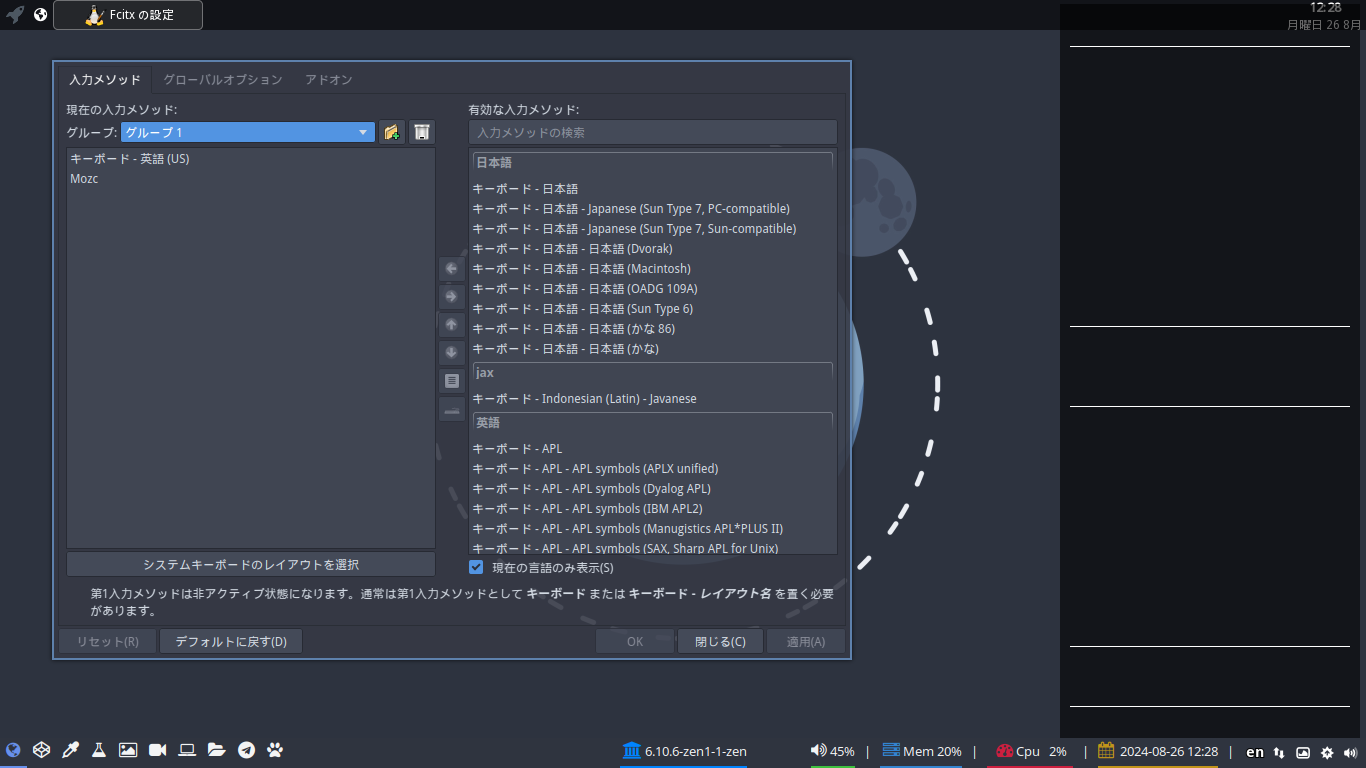Viewport: 1366px width, 768px height.
Task: Select APL symbols (Manugistics APL*PLUS II) entry
Action: tap(652, 528)
